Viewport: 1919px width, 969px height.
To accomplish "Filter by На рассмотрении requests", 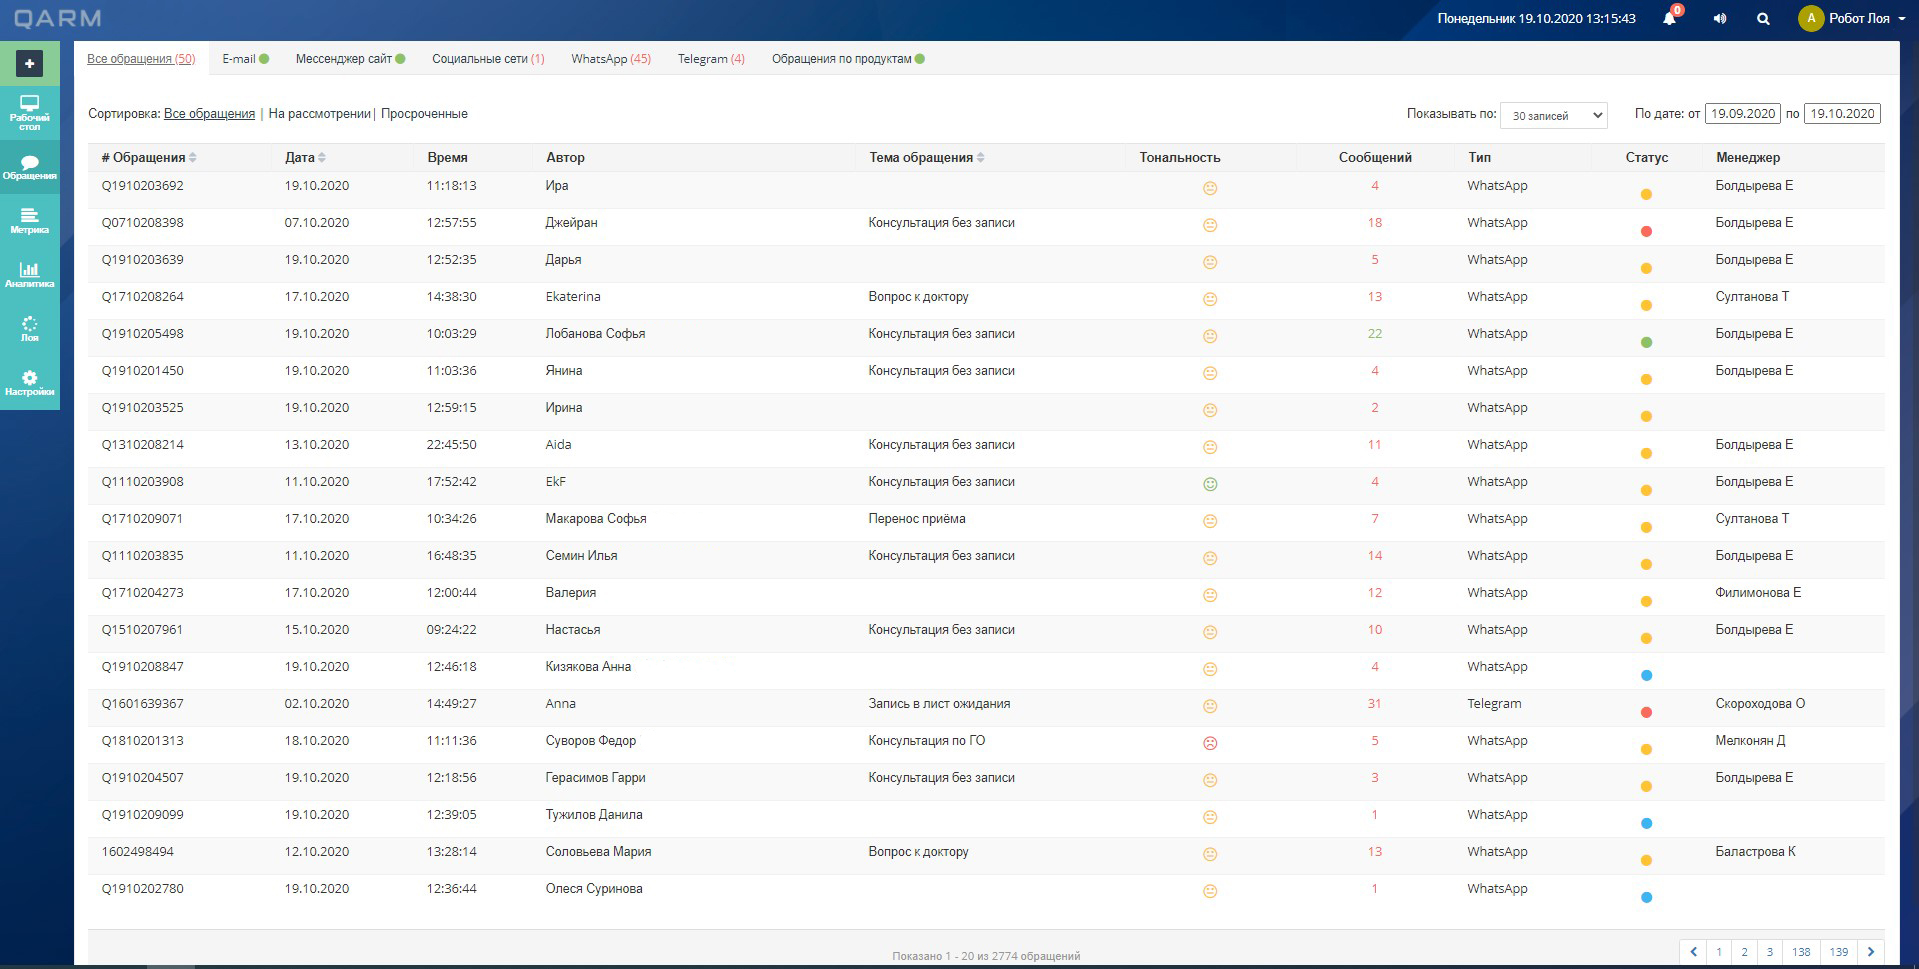I will 319,114.
